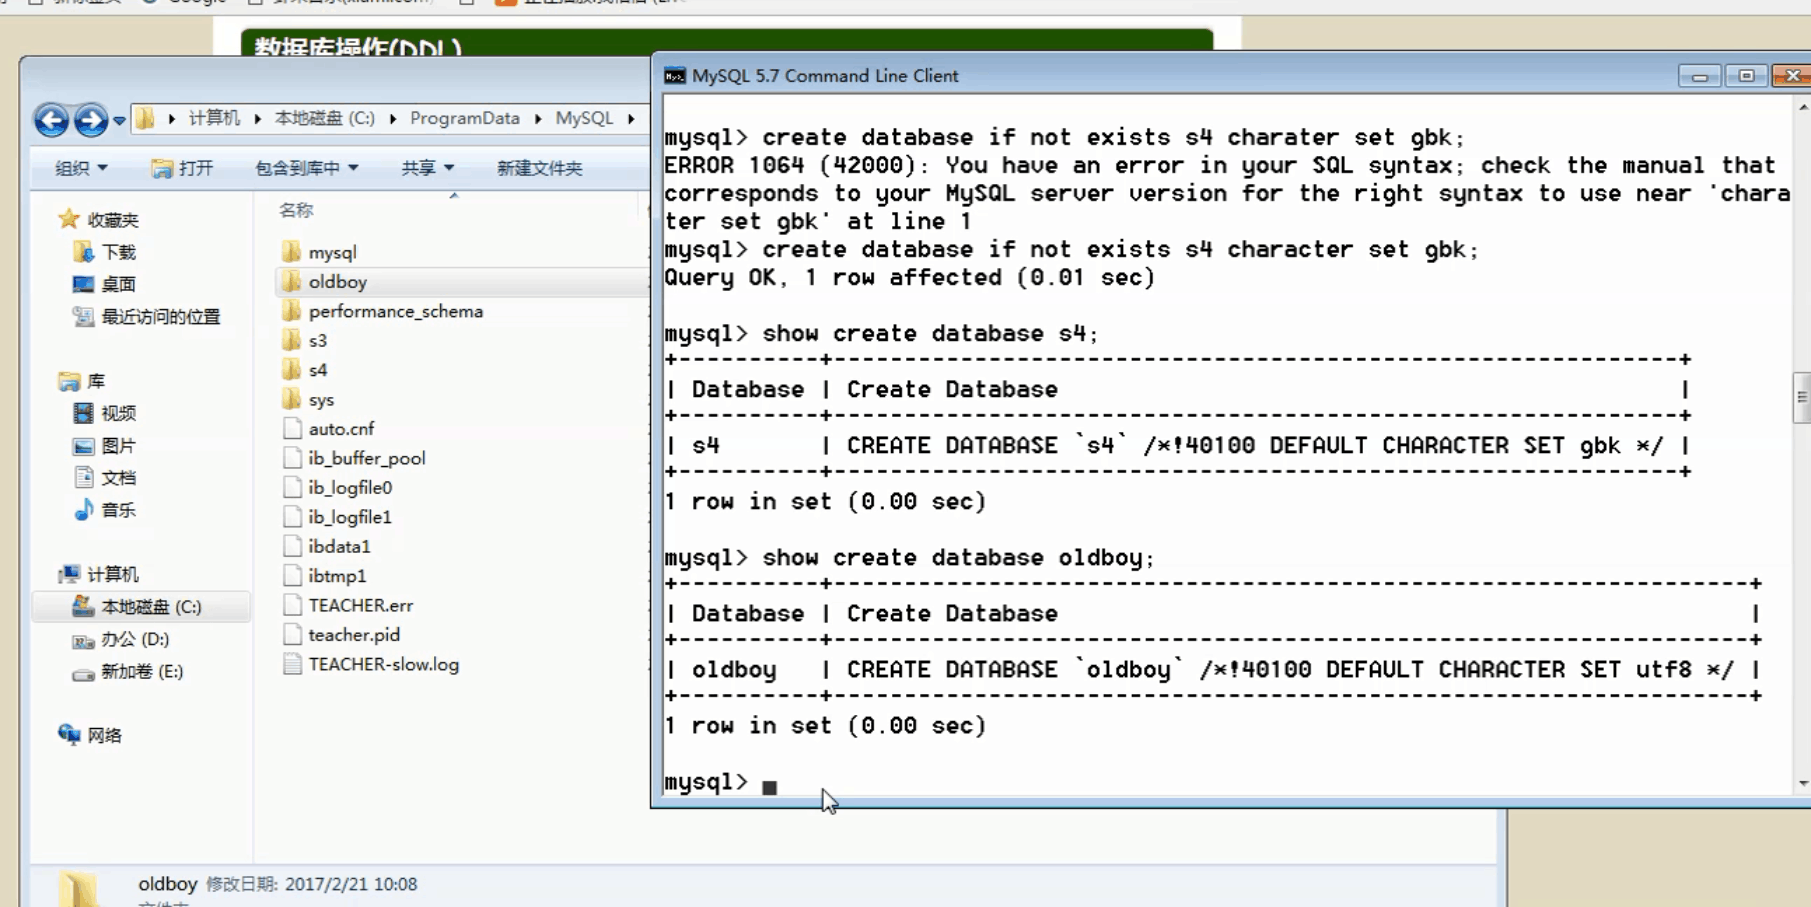The width and height of the screenshot is (1811, 907).
Task: Click 库 in navigation pane
Action: 96,381
